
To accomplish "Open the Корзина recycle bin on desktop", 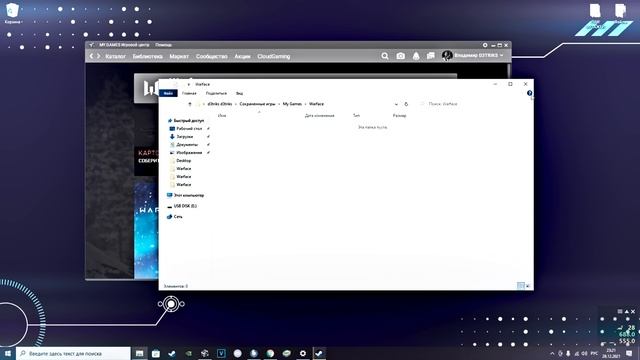I will coord(12,13).
